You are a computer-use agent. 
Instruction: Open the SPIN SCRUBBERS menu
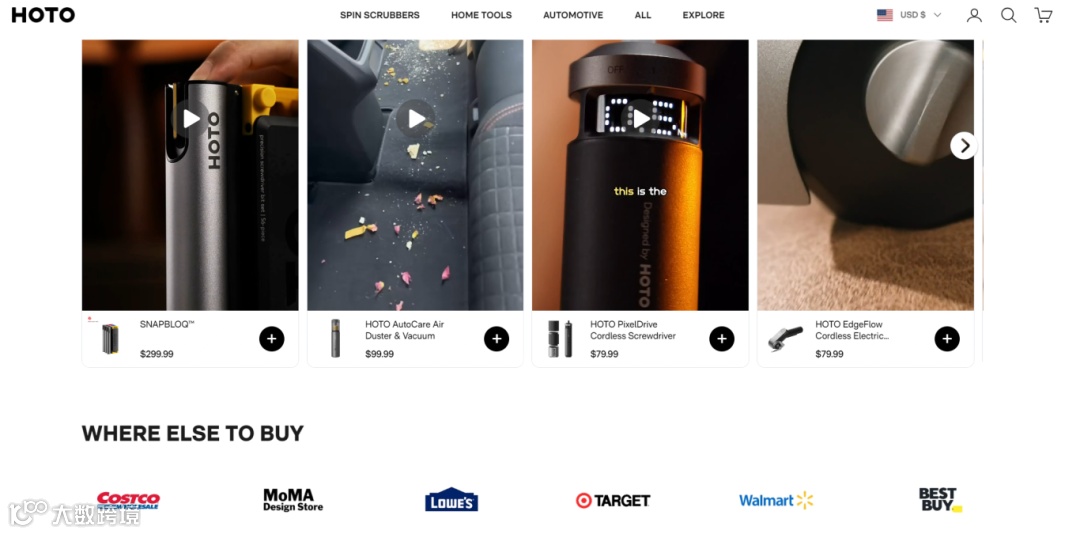click(380, 15)
